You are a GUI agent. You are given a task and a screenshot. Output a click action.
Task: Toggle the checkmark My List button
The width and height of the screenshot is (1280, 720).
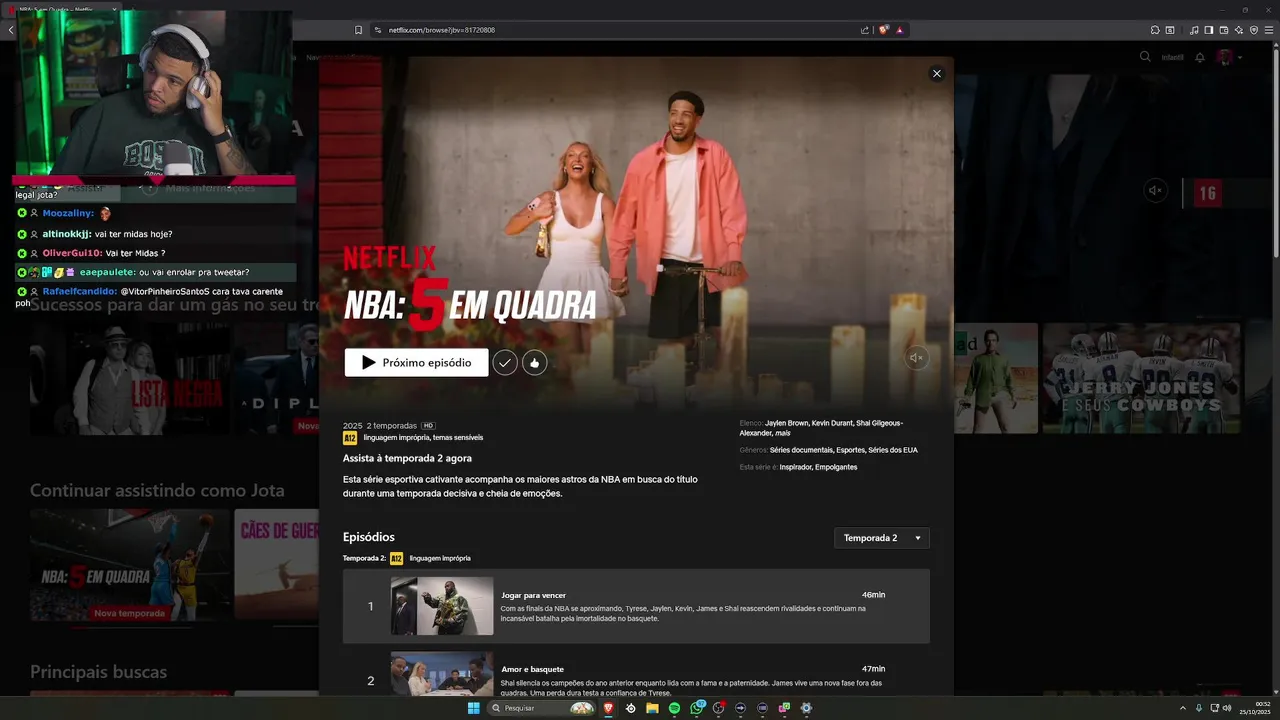[505, 363]
